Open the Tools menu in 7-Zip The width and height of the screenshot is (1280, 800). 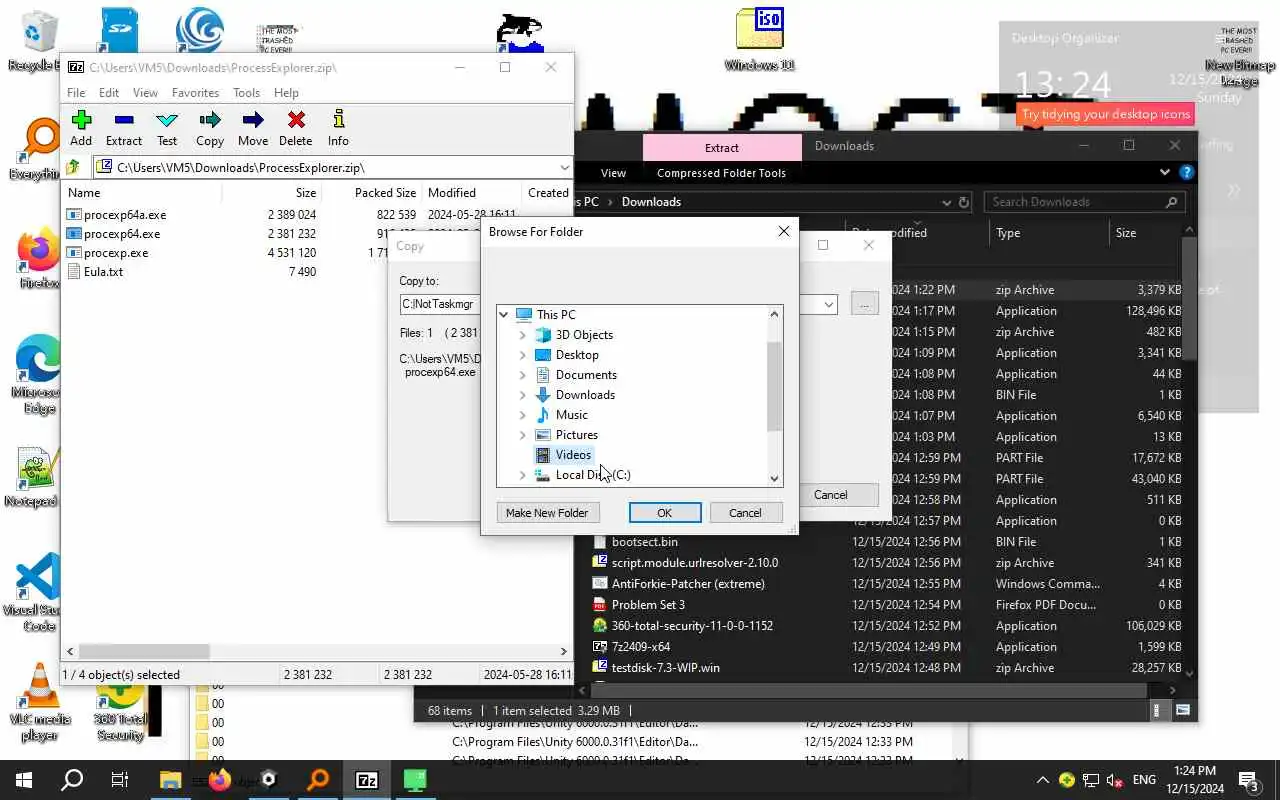(x=247, y=92)
